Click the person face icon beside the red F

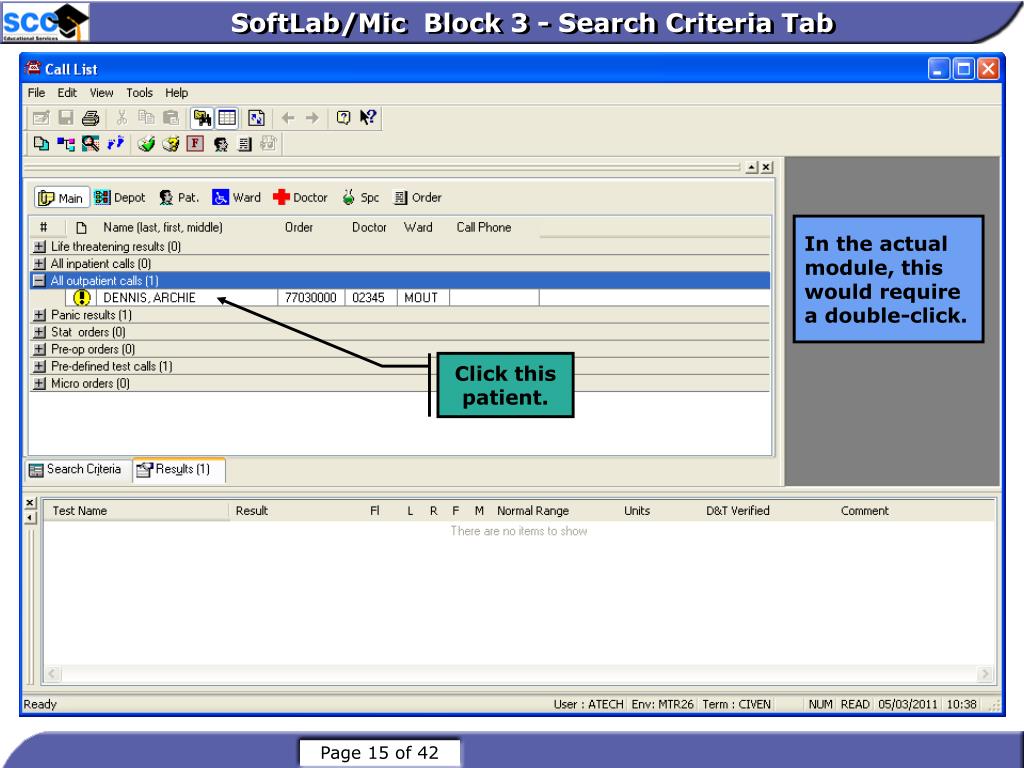221,144
